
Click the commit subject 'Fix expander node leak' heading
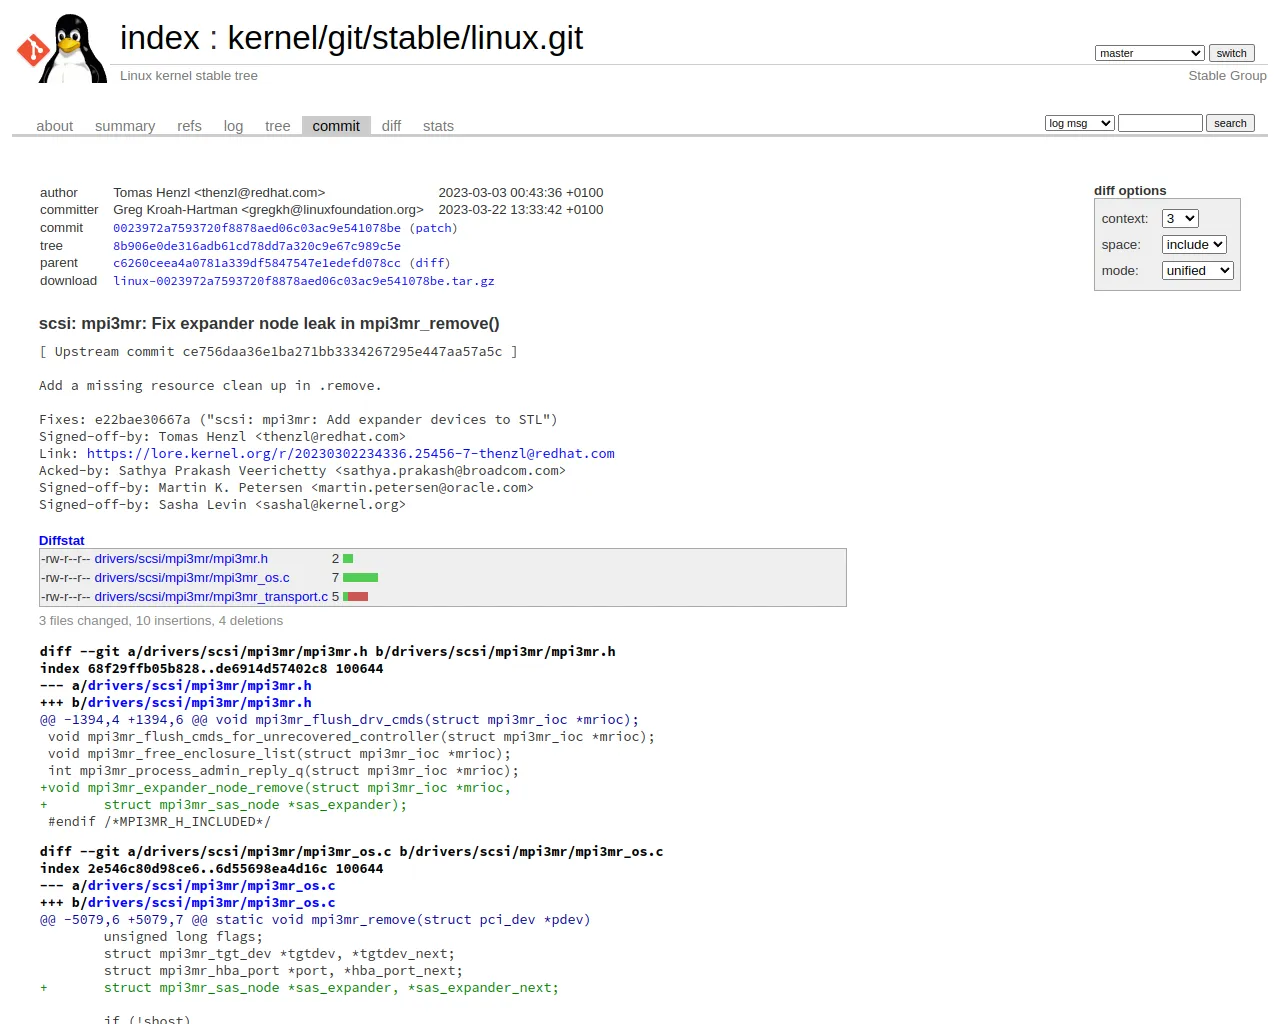[269, 323]
